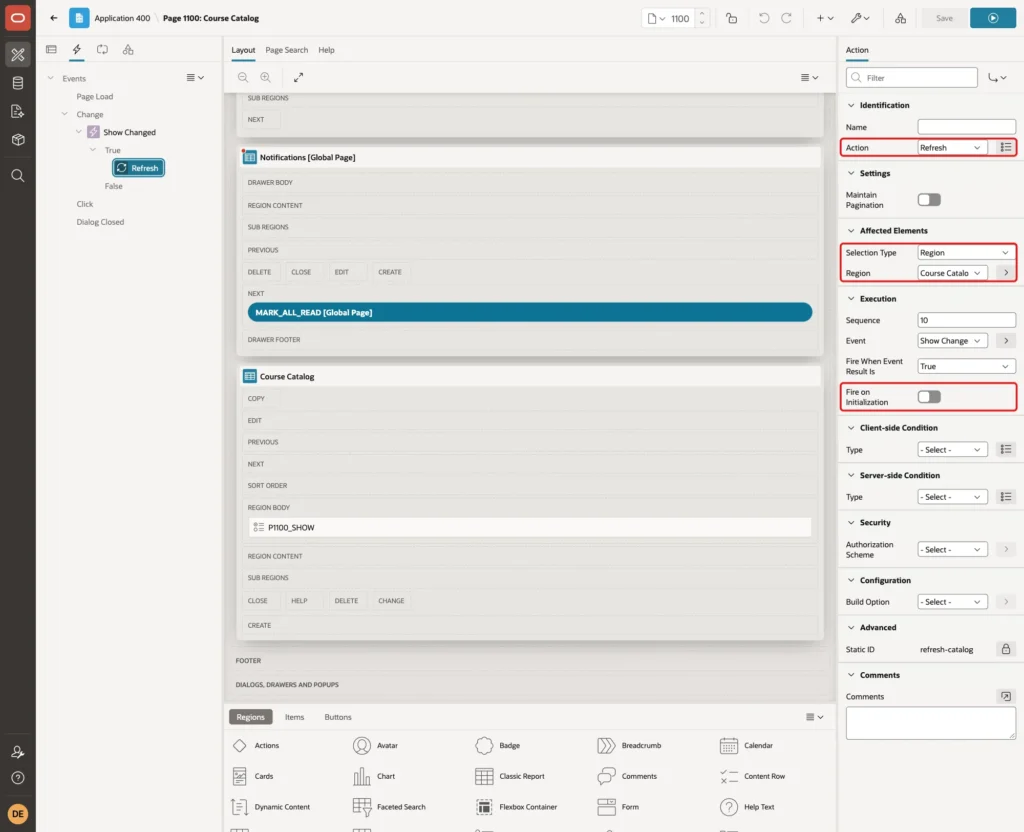Zoom out the layout view
This screenshot has height=832, width=1024.
pyautogui.click(x=243, y=77)
